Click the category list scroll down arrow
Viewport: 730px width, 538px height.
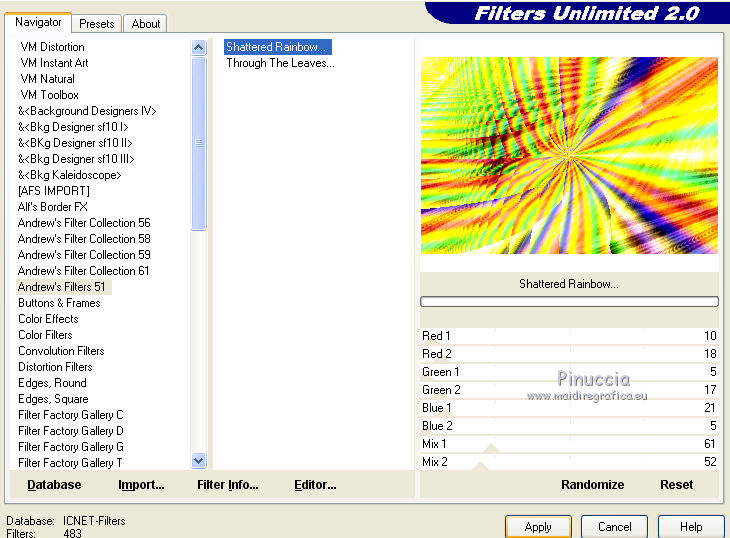[x=198, y=461]
